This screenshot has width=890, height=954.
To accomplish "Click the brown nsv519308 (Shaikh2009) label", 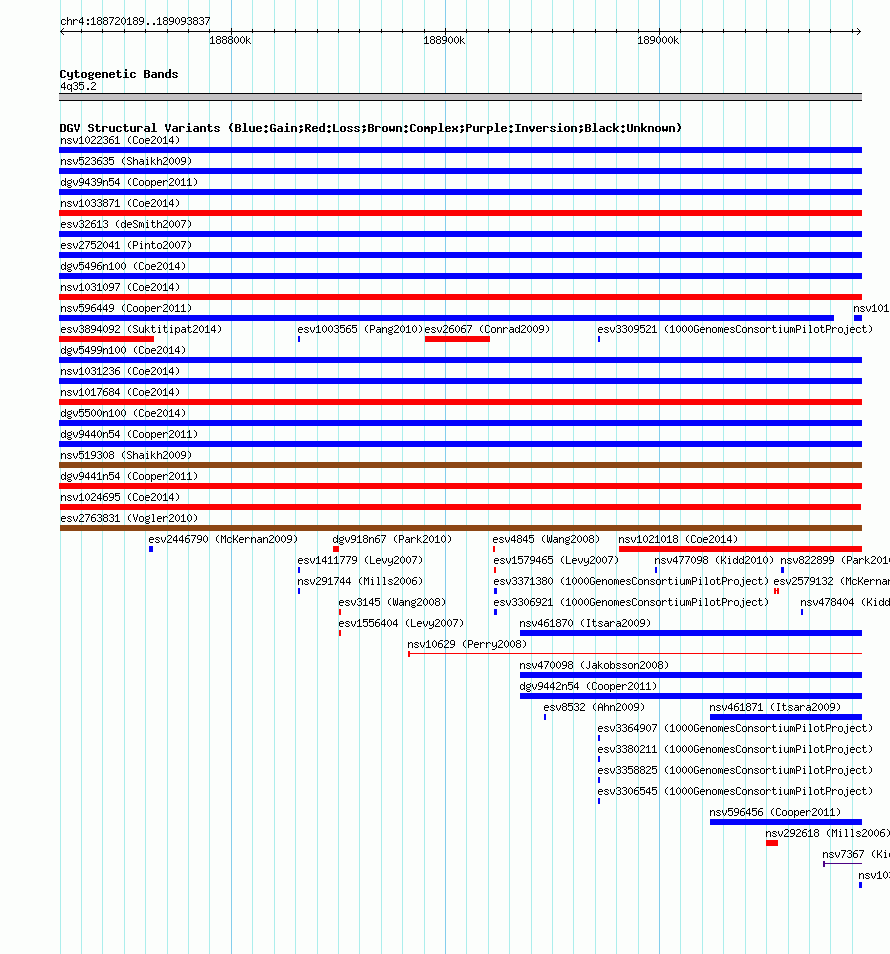I will [x=126, y=455].
